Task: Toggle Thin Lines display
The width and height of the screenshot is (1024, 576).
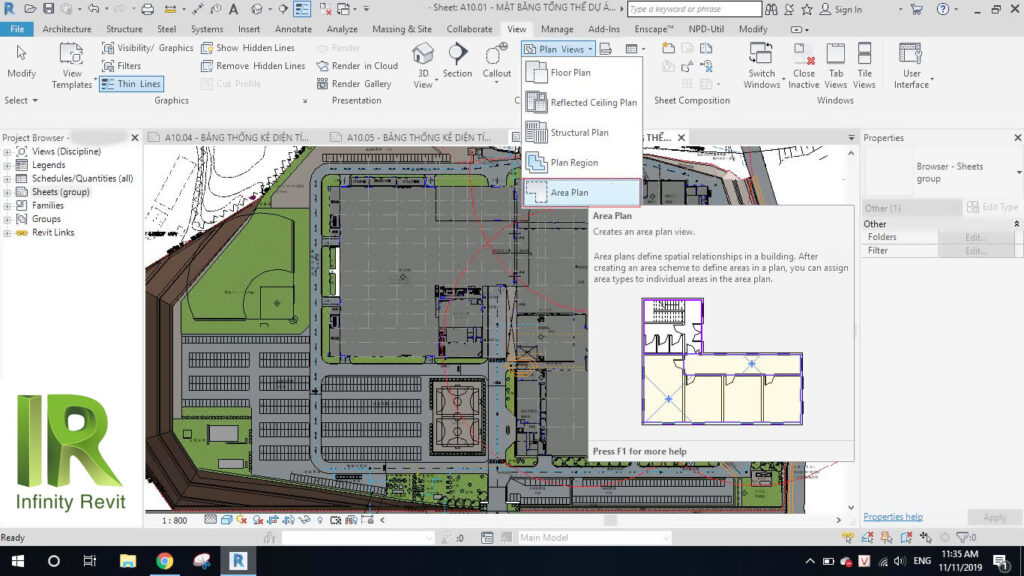Action: coord(131,84)
